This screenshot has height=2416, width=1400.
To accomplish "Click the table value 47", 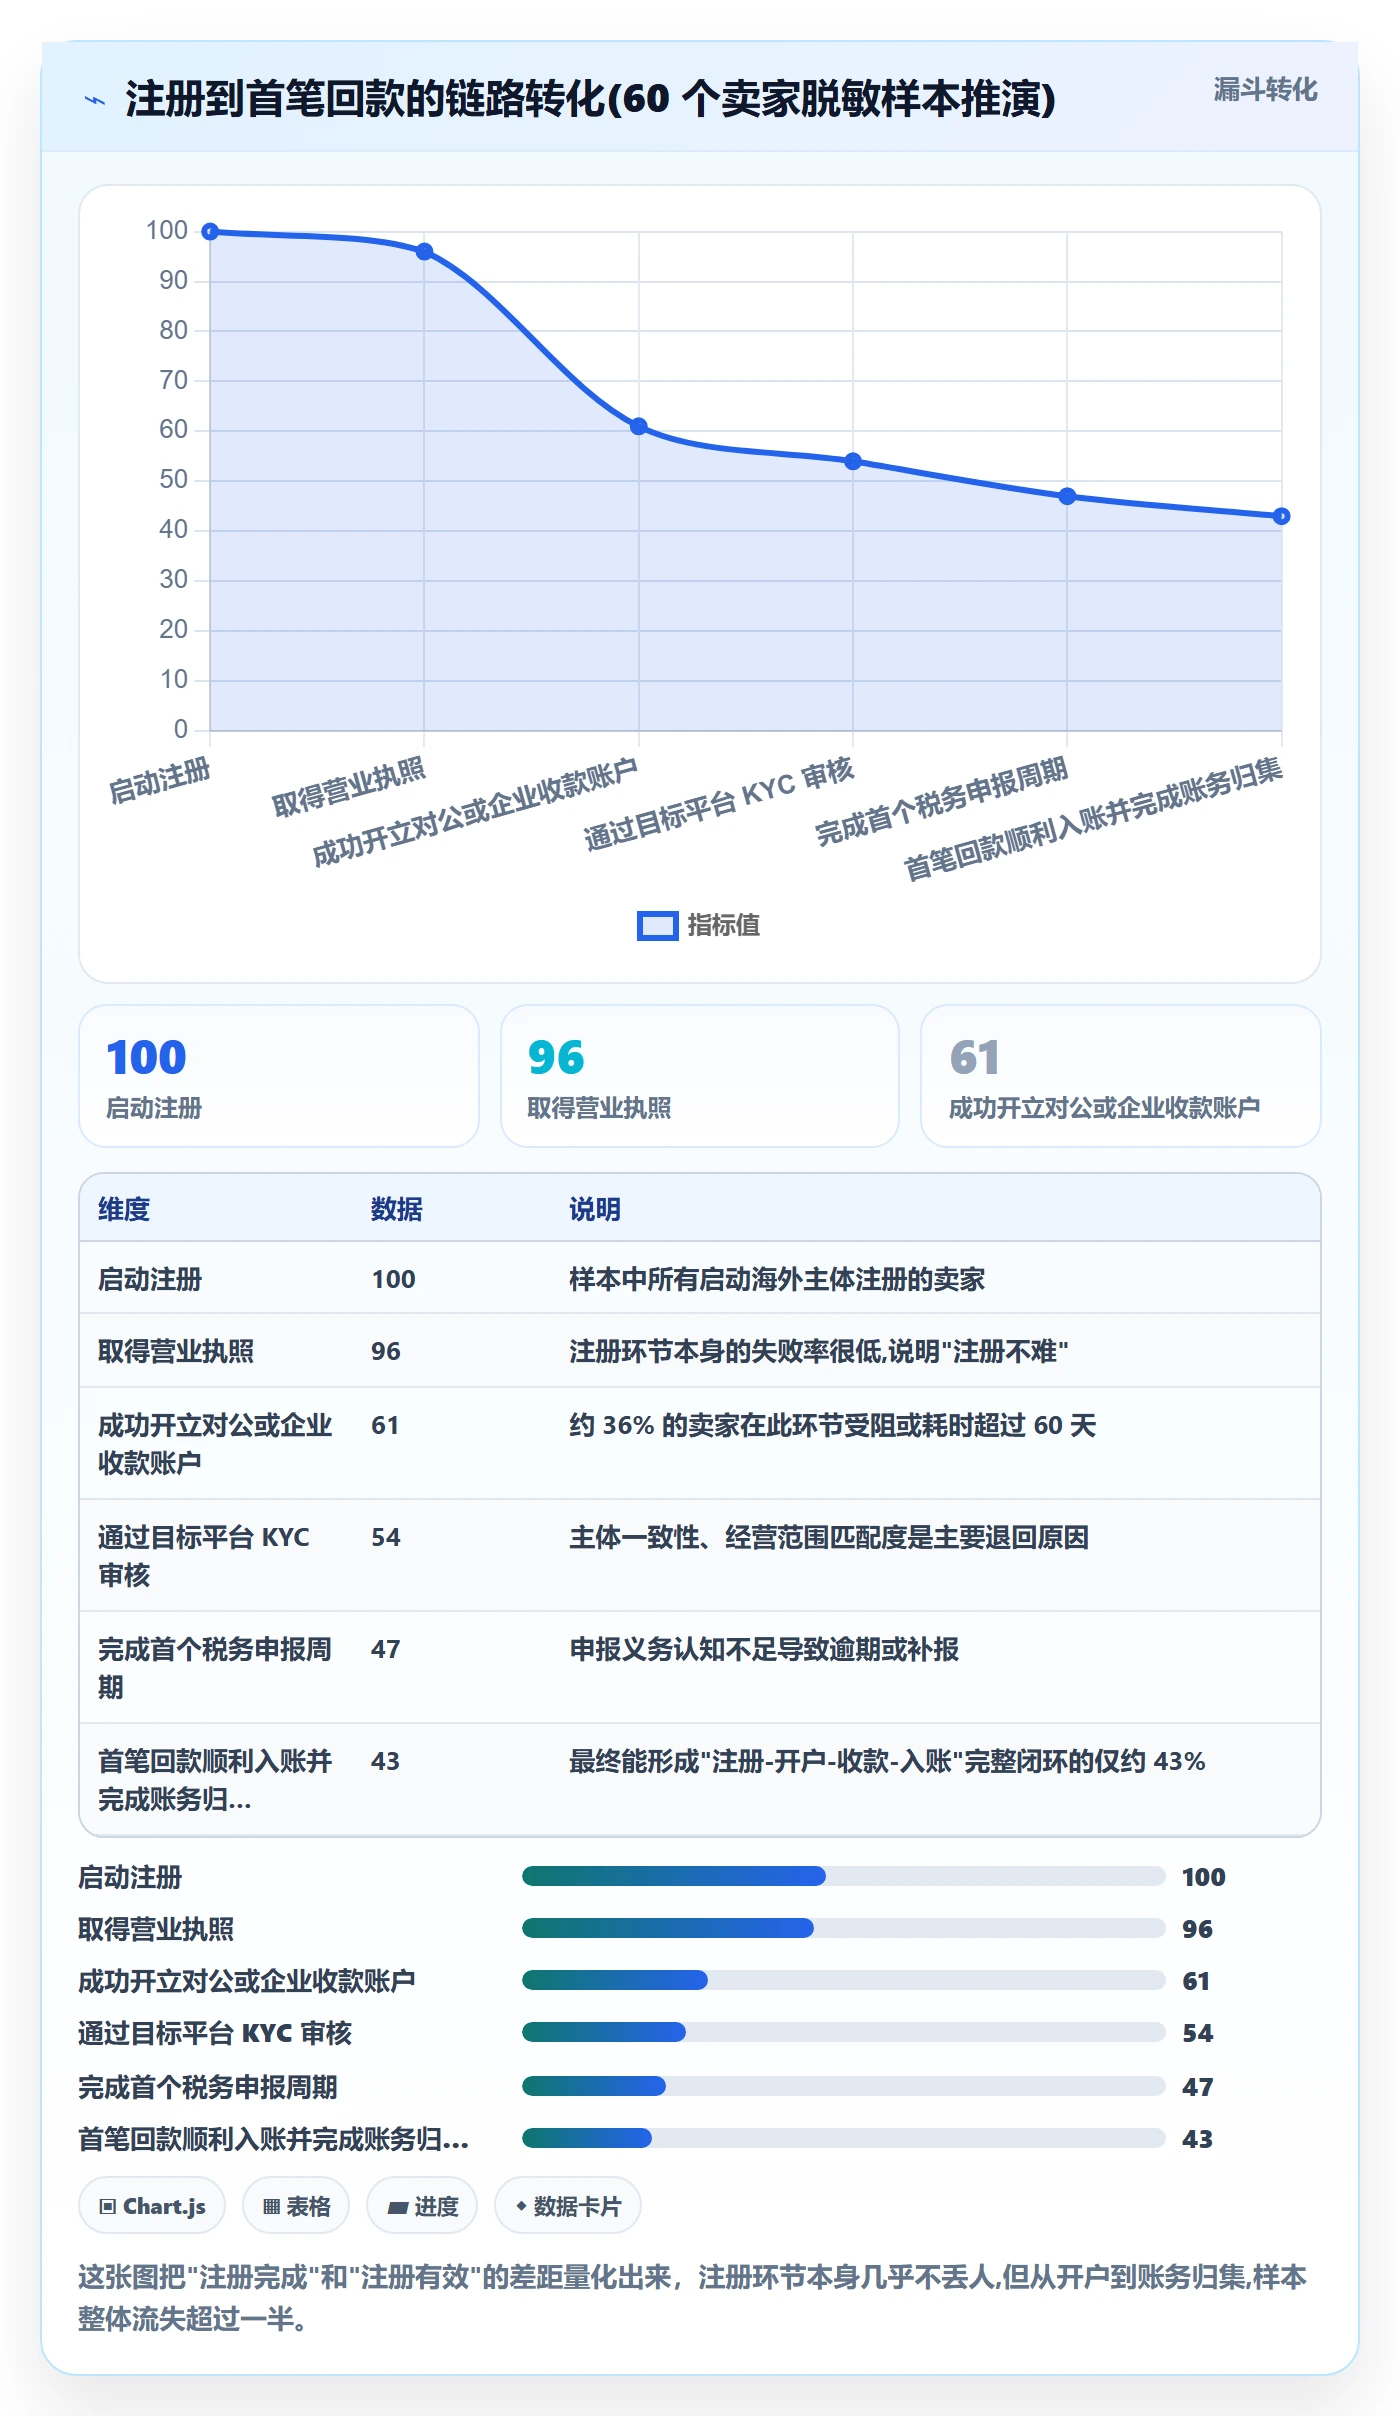I will click(x=386, y=1649).
